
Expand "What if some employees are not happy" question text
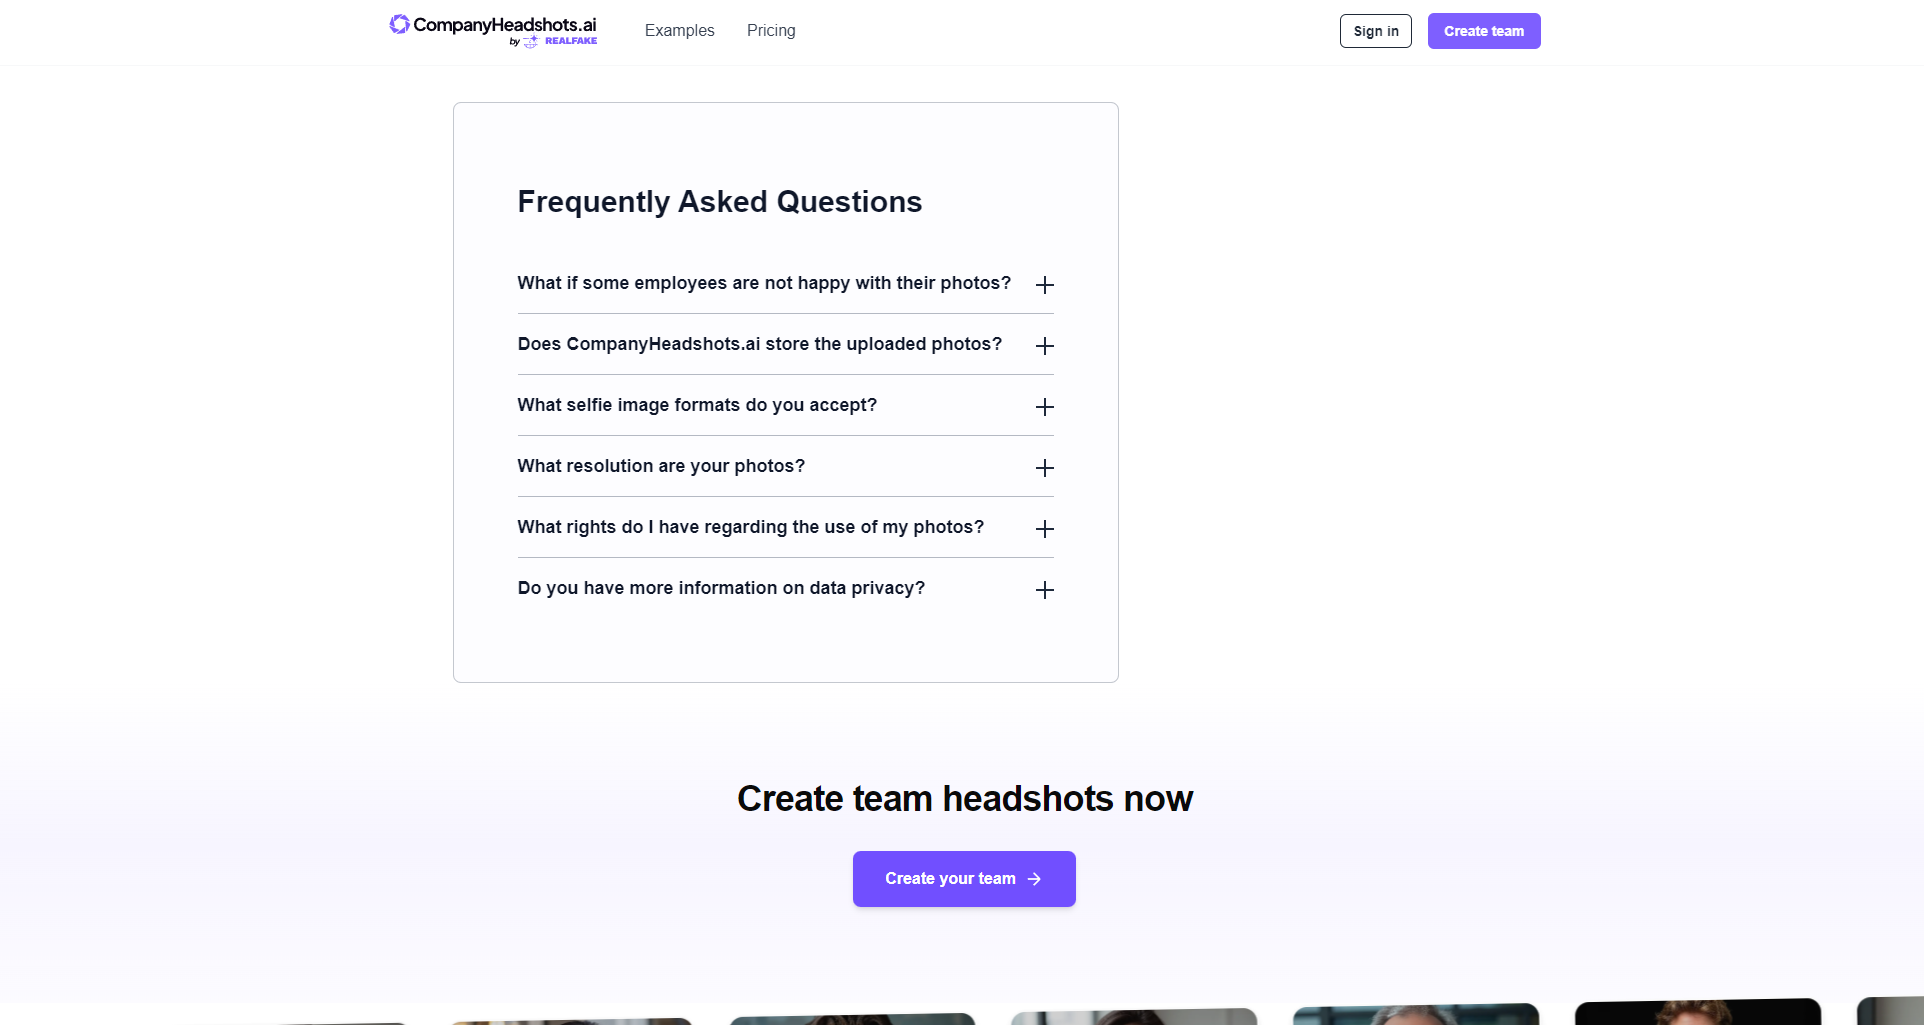[x=763, y=283]
